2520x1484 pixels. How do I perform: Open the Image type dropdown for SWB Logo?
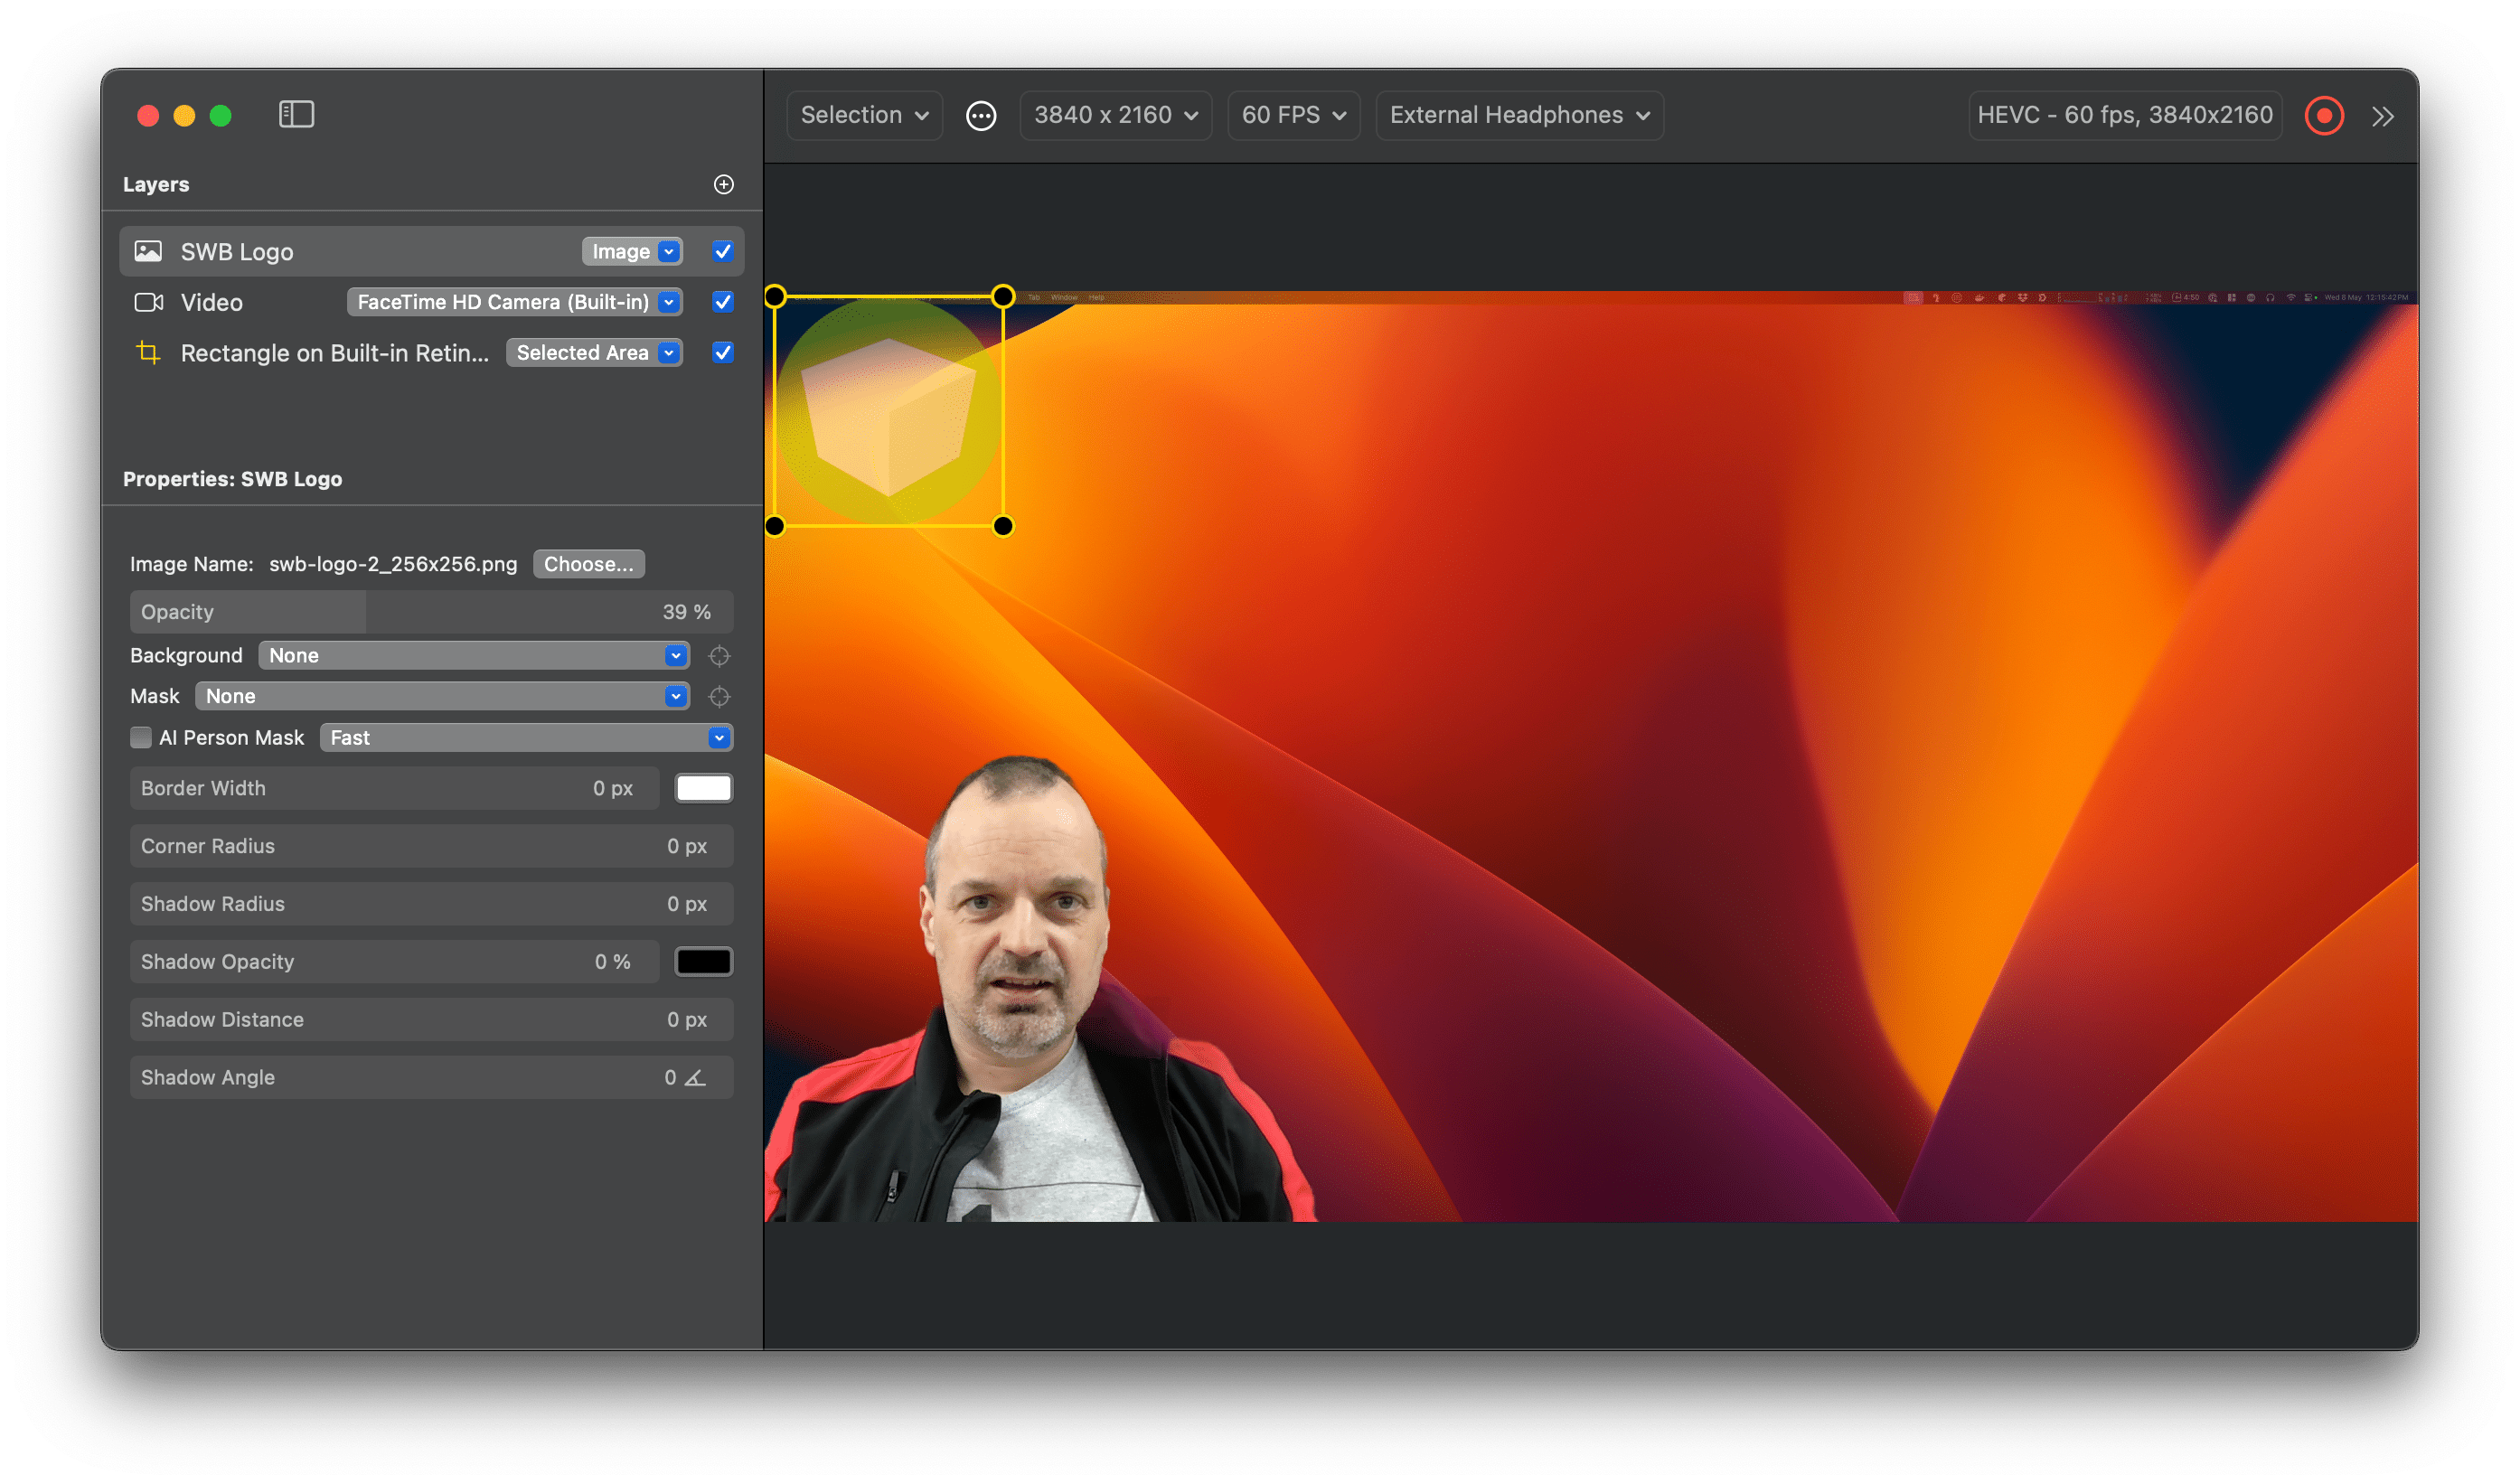pos(632,251)
